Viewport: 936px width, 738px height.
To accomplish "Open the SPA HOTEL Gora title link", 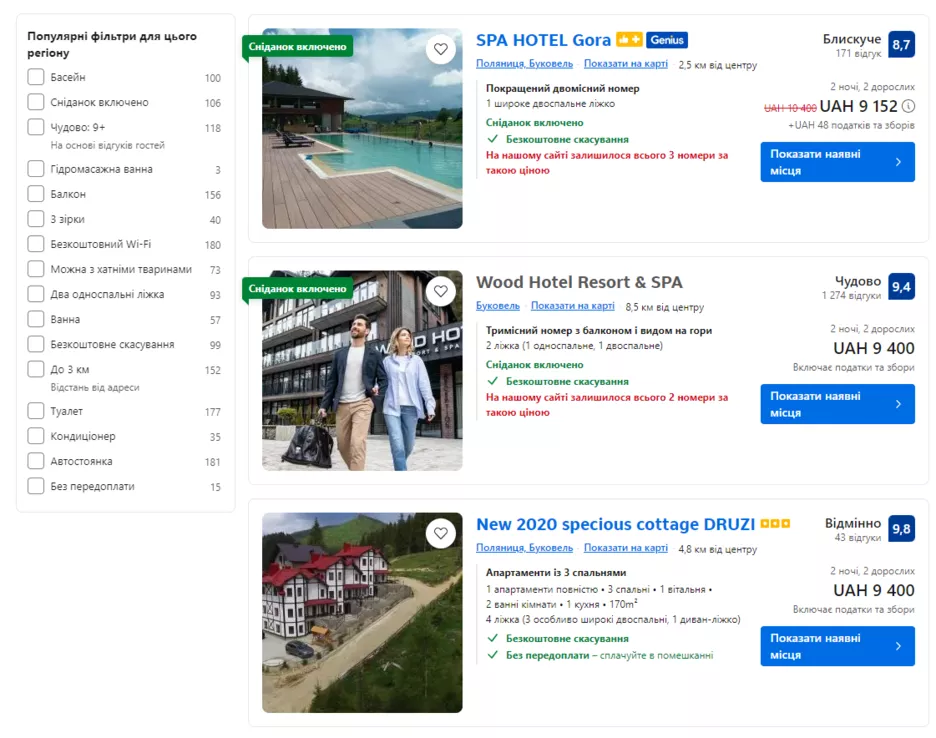I will [543, 41].
